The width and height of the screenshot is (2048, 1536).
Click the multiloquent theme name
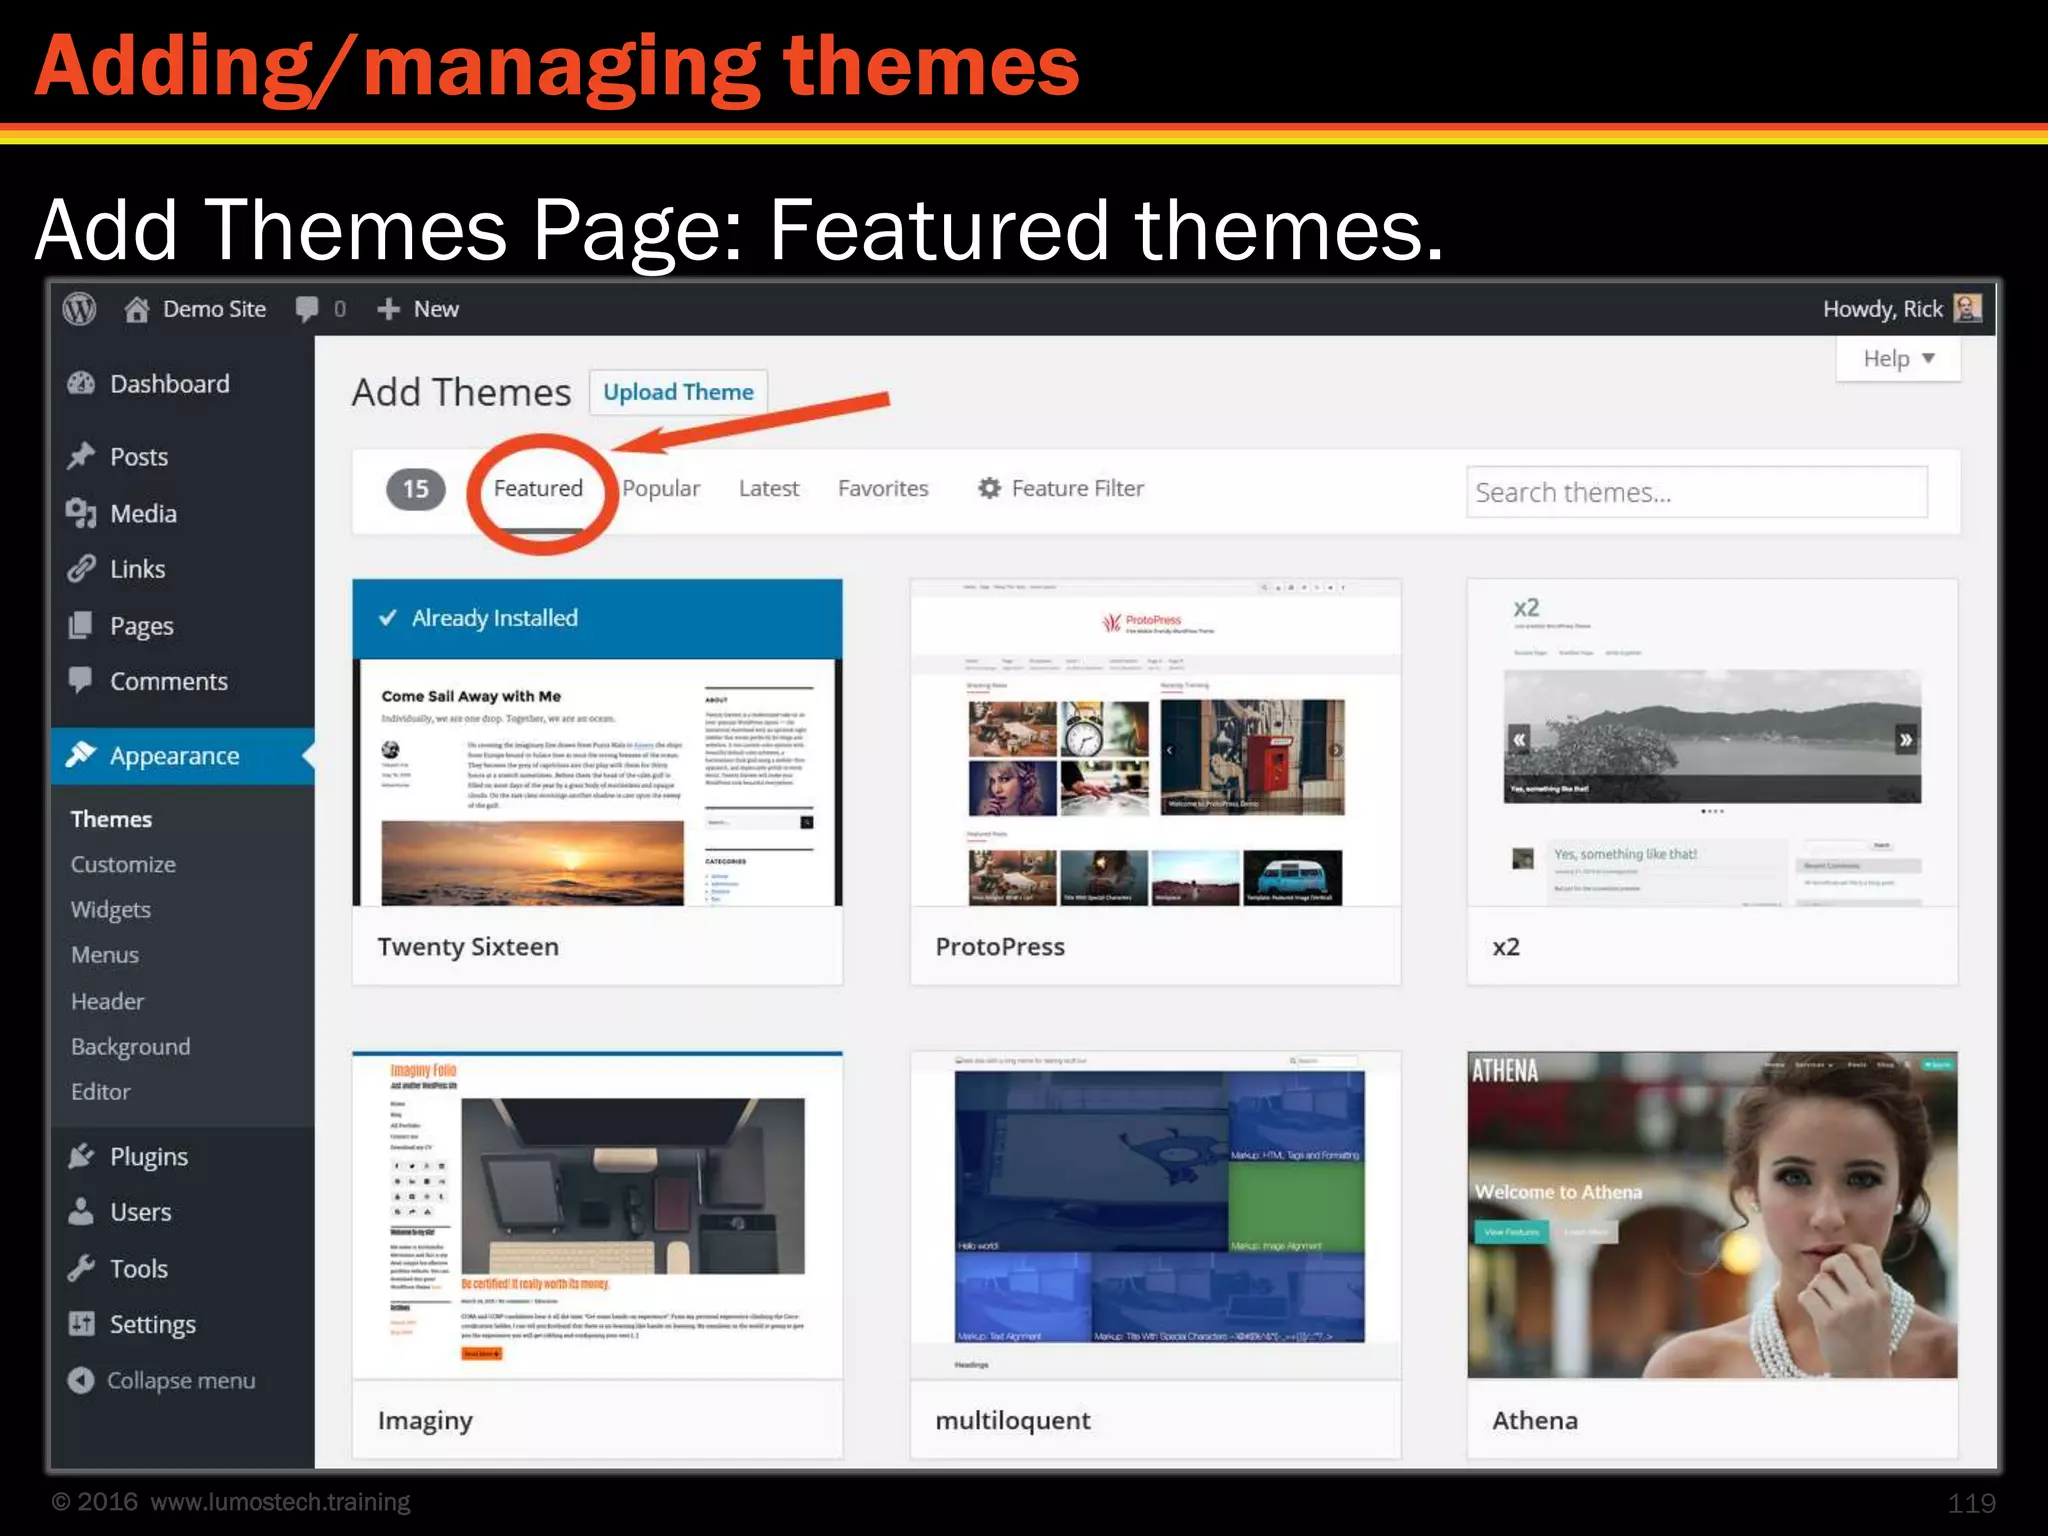(1013, 1421)
